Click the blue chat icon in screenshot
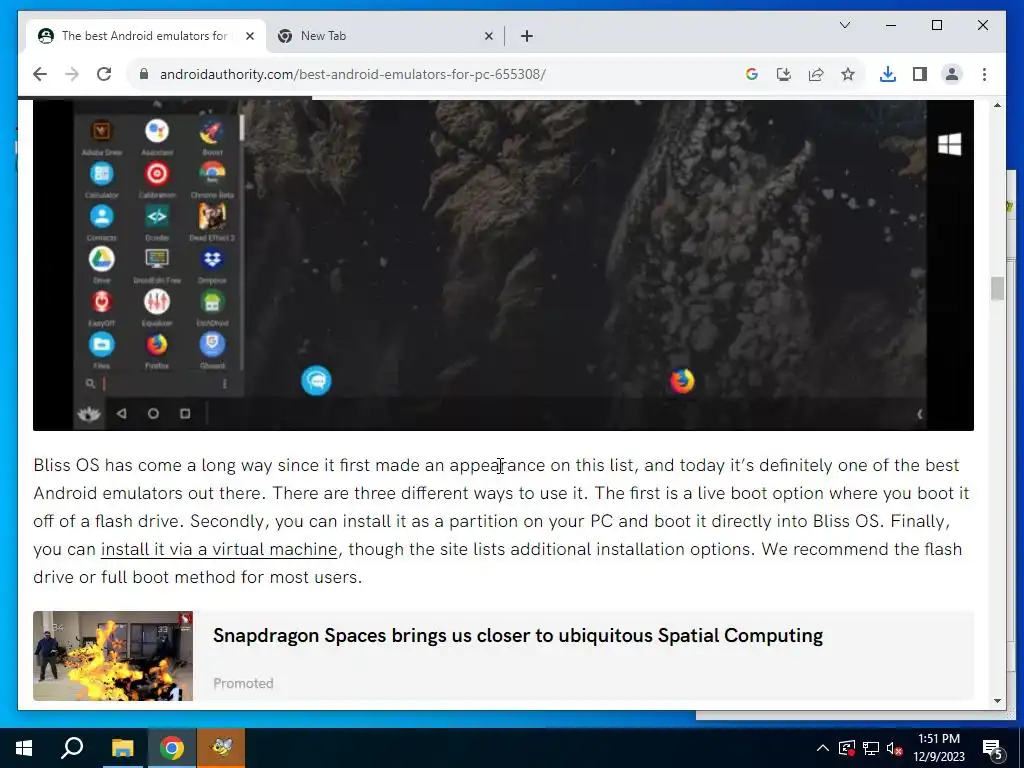1024x768 pixels. [x=316, y=381]
